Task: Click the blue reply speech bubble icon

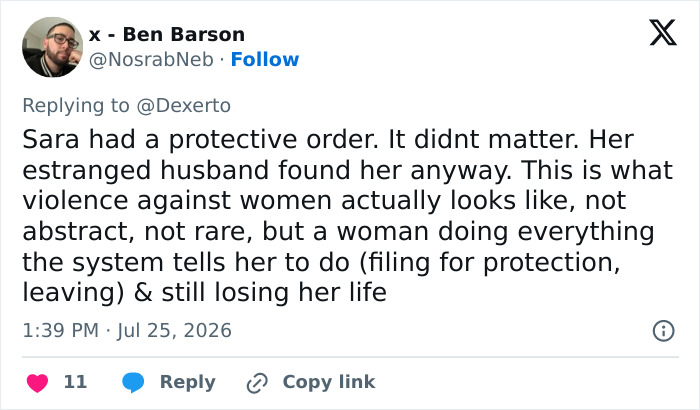Action: click(x=133, y=382)
